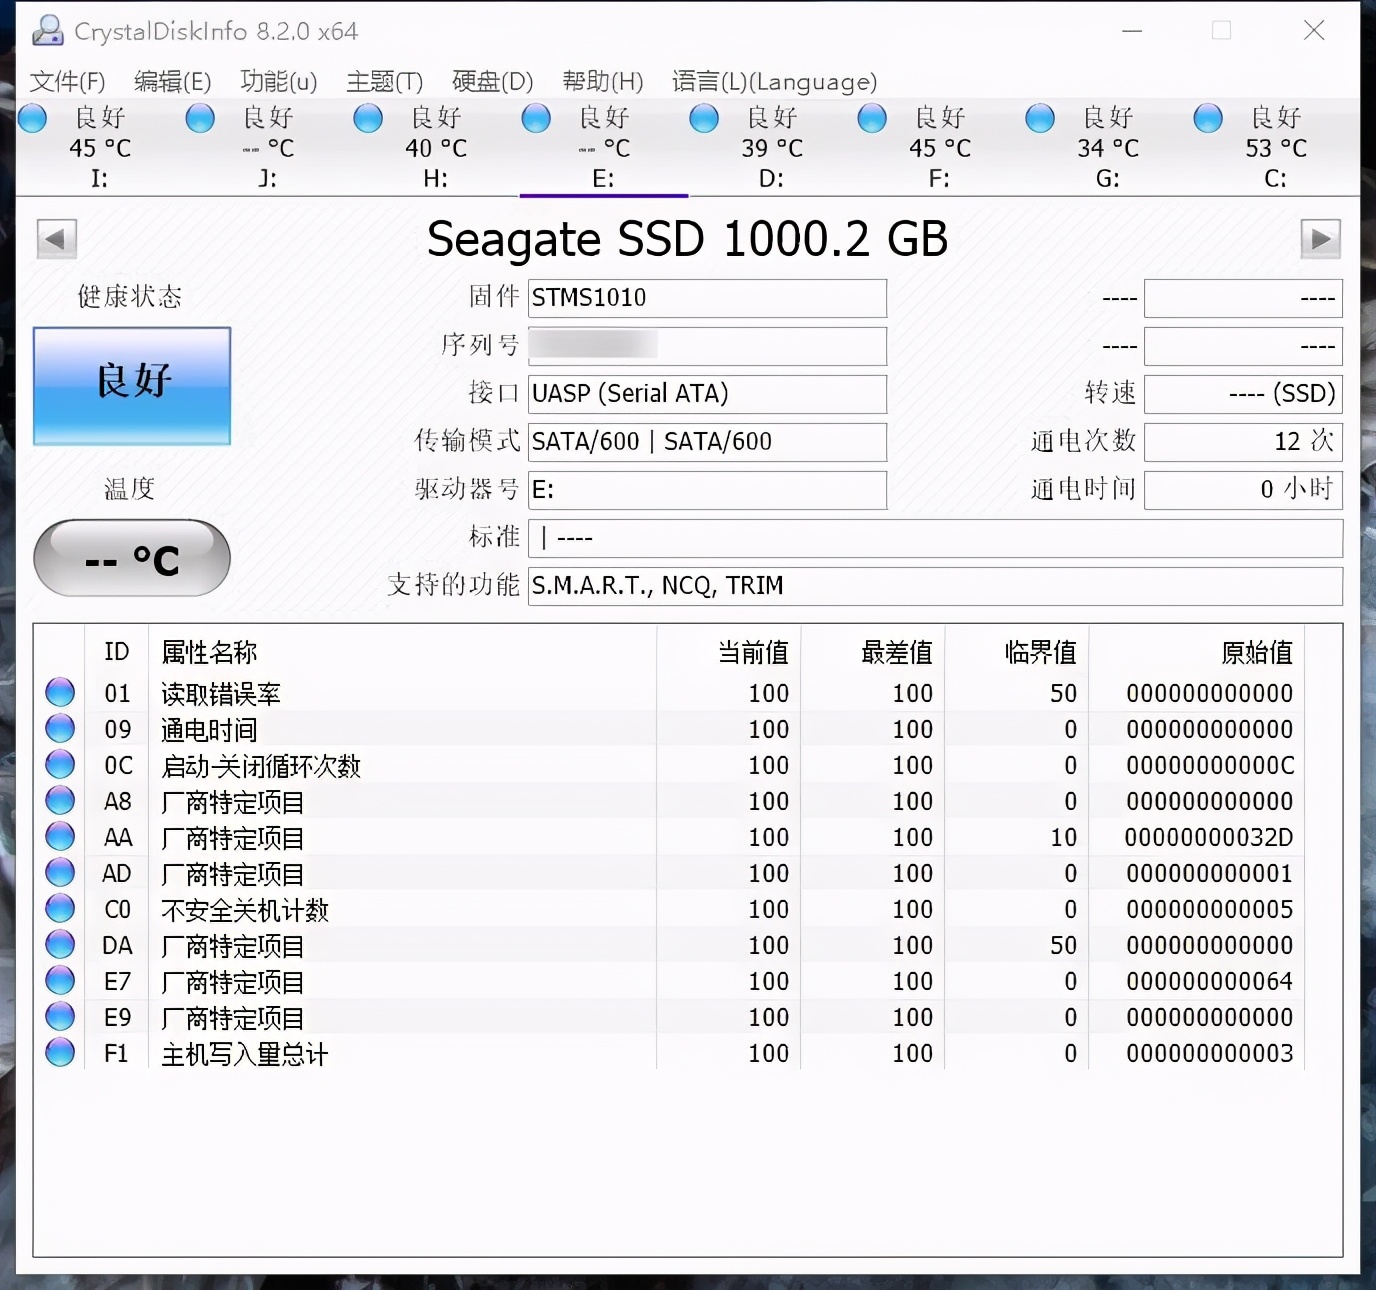This screenshot has width=1376, height=1290.
Task: Open the 主题(T) menu
Action: coord(385,81)
